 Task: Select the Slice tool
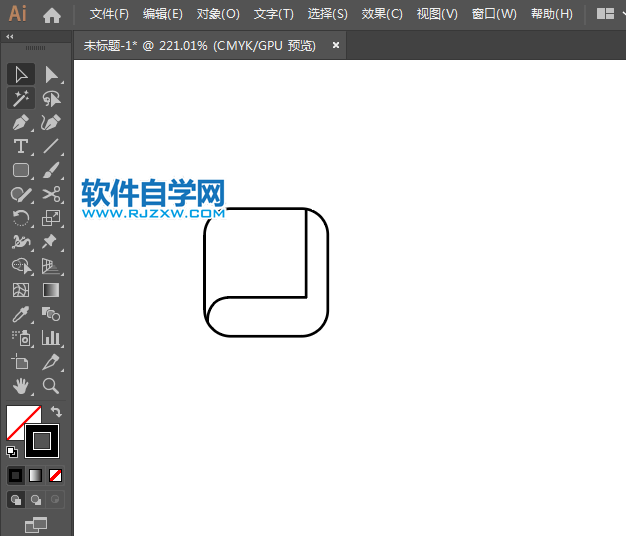tap(51, 362)
